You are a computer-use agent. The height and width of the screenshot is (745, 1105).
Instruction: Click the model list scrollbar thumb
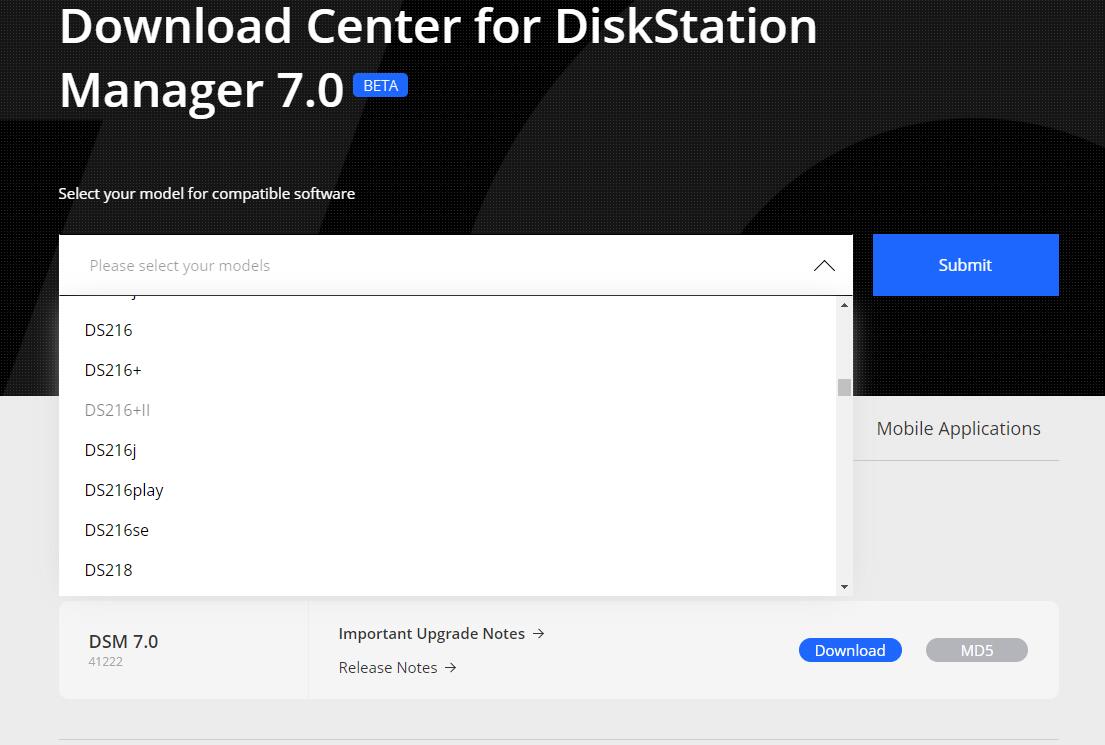point(844,388)
